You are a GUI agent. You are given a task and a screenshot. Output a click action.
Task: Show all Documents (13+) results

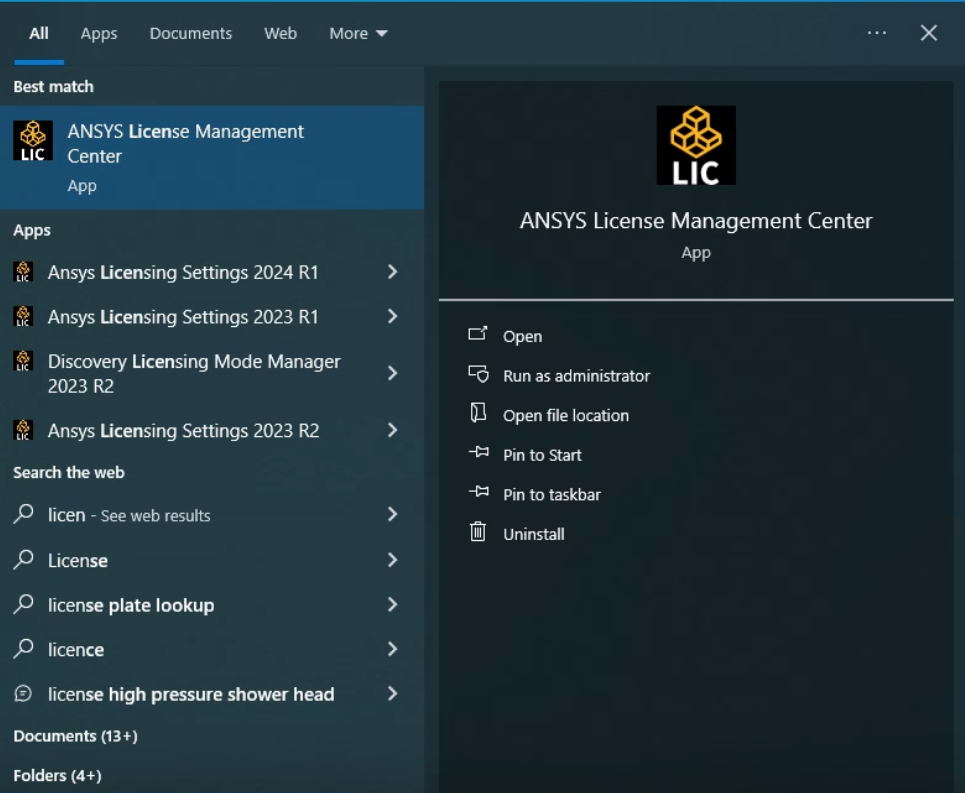coord(75,736)
